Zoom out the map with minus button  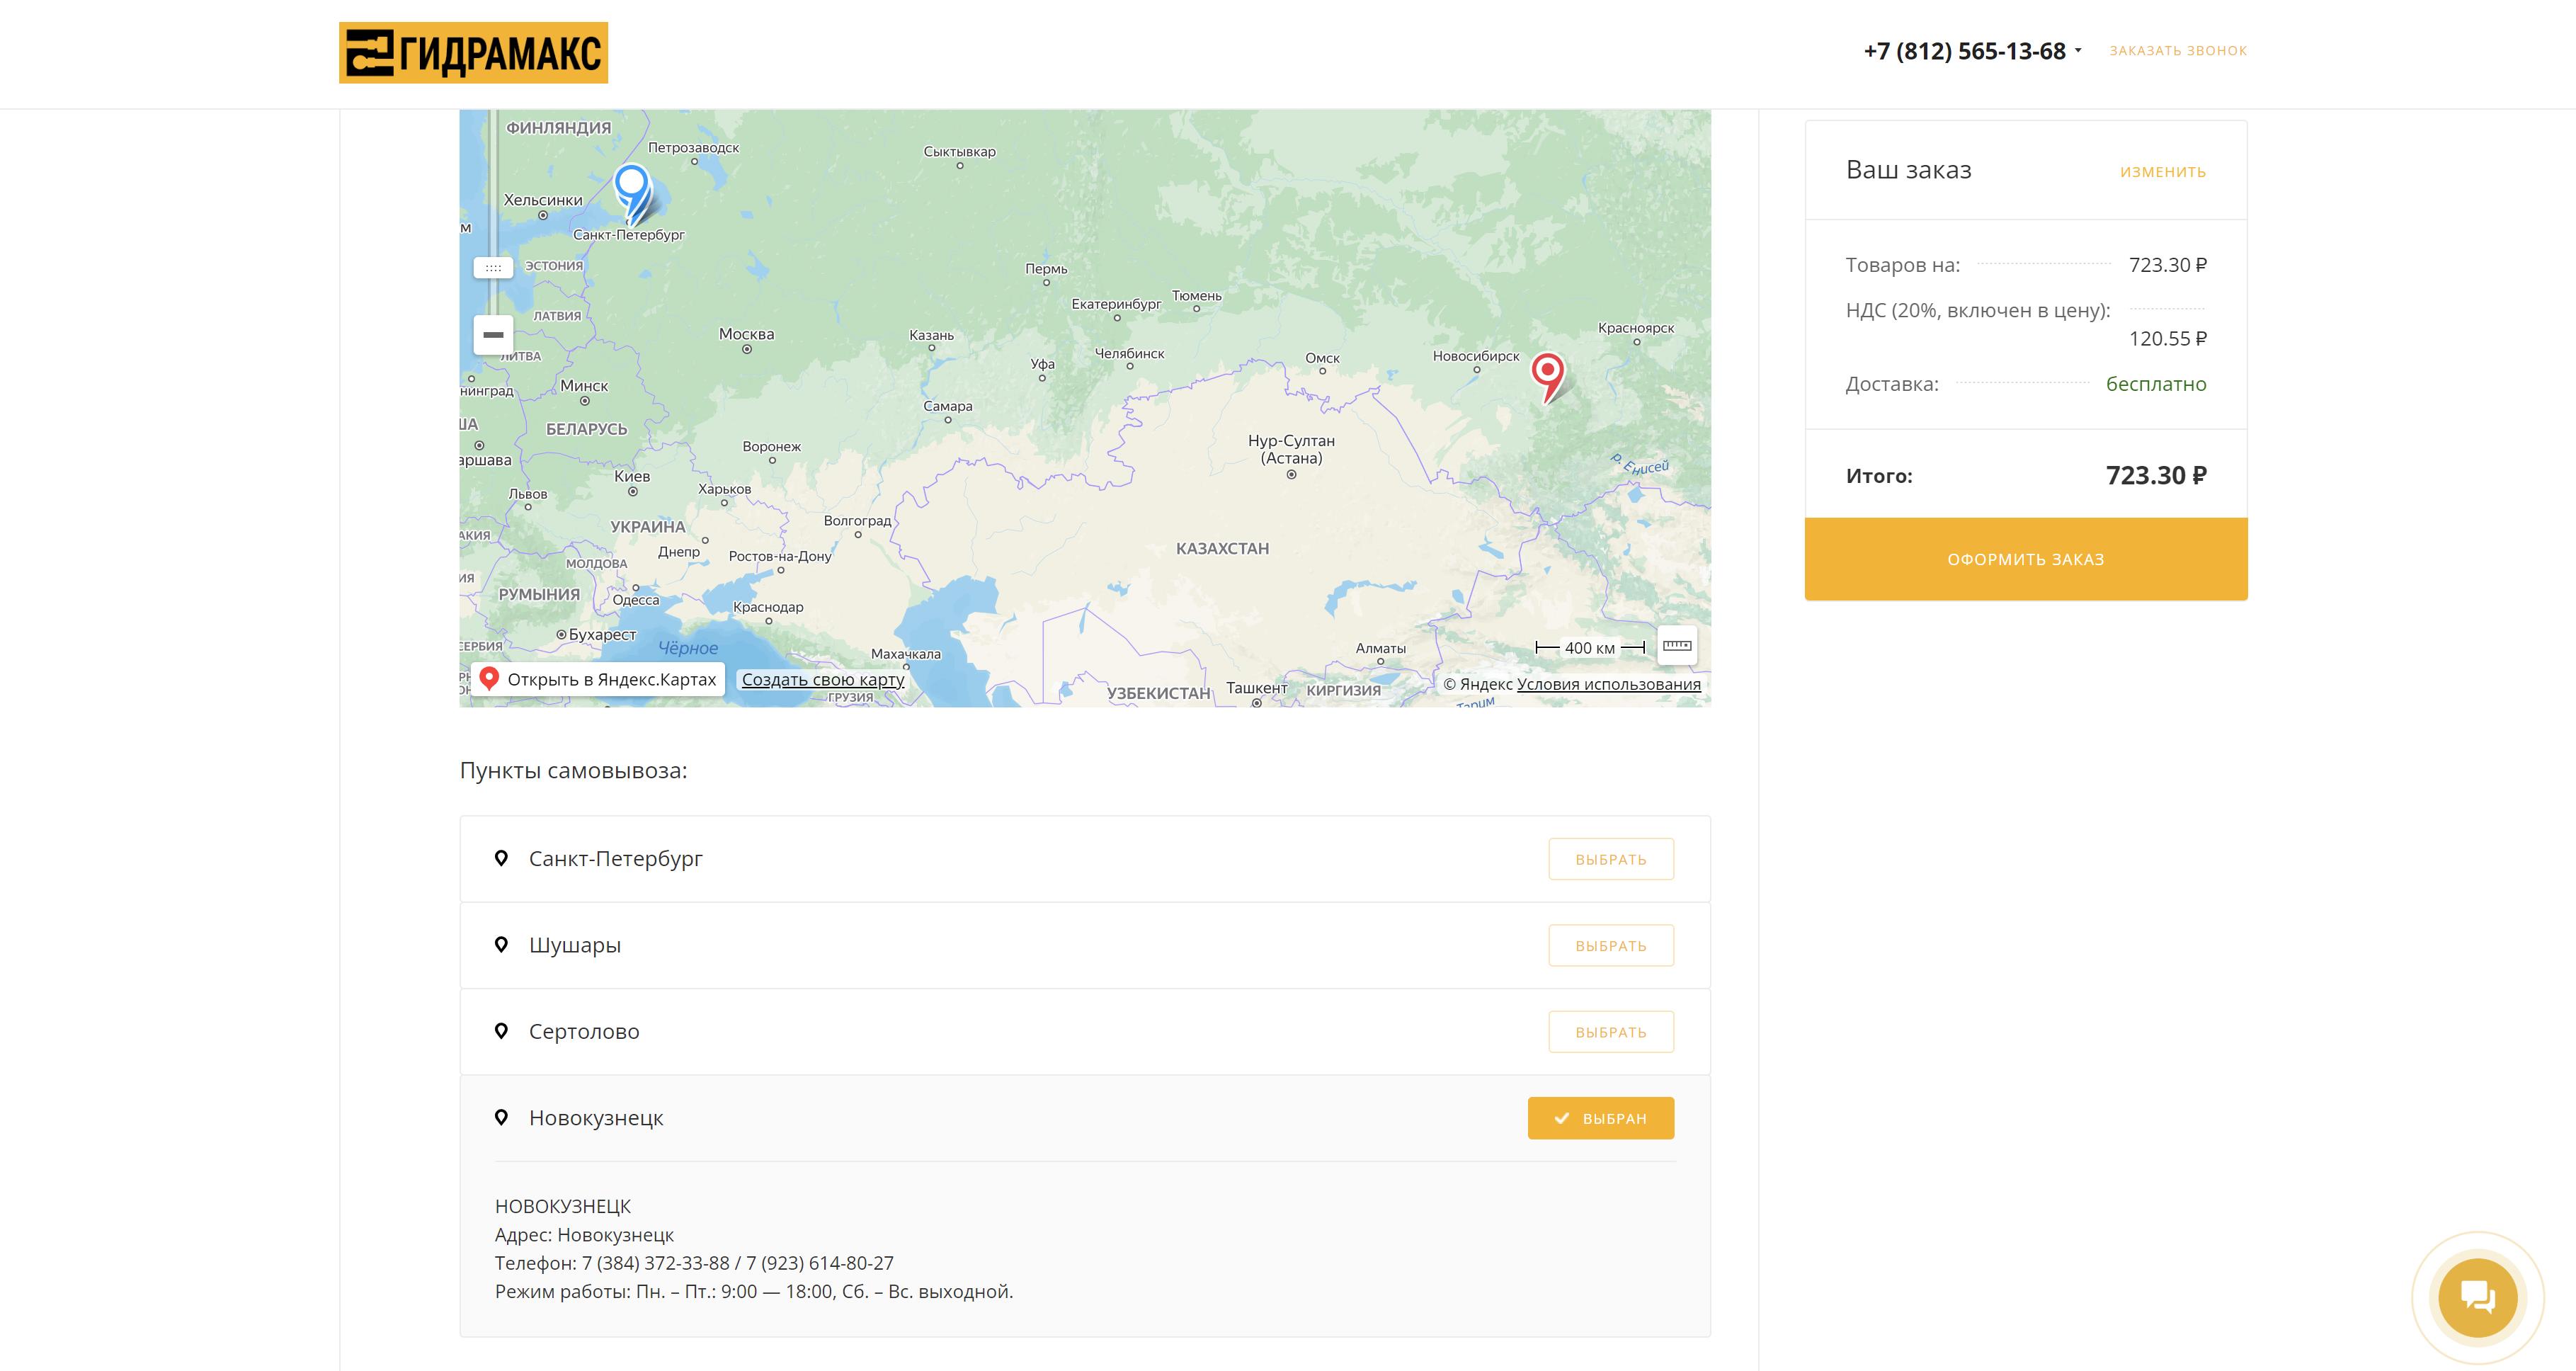click(x=493, y=335)
